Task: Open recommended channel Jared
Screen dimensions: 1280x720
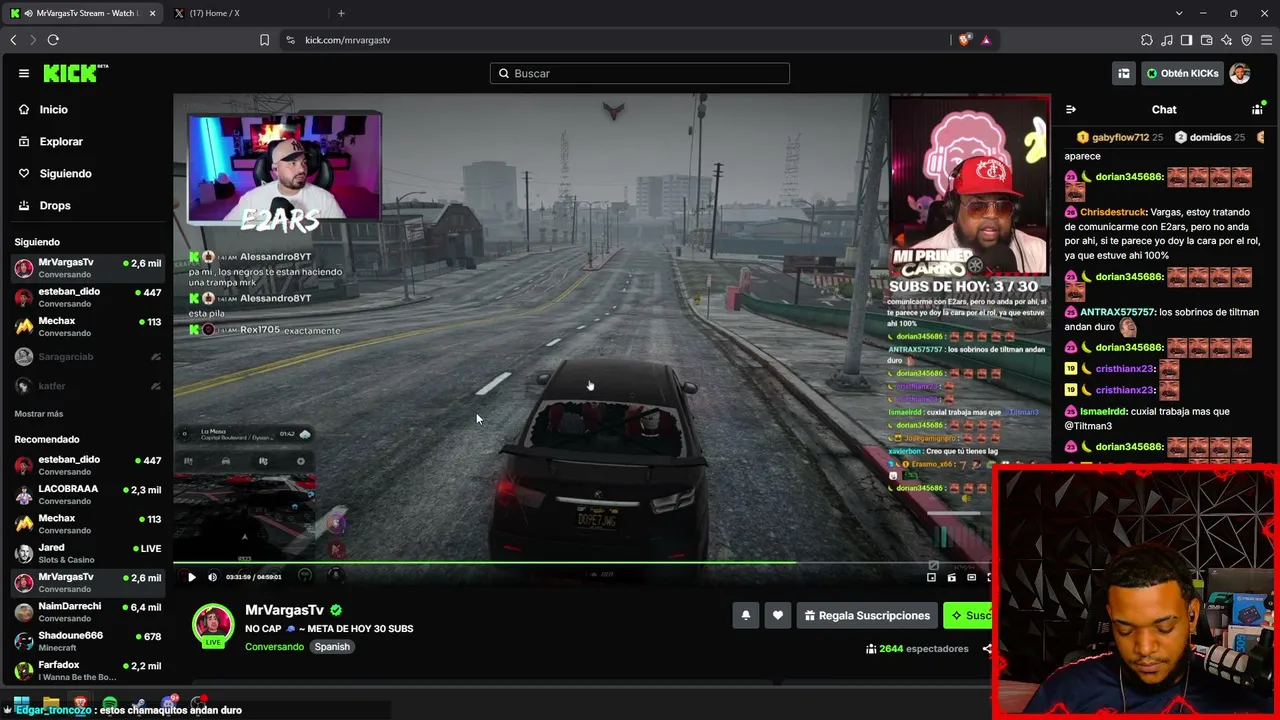Action: click(x=88, y=553)
